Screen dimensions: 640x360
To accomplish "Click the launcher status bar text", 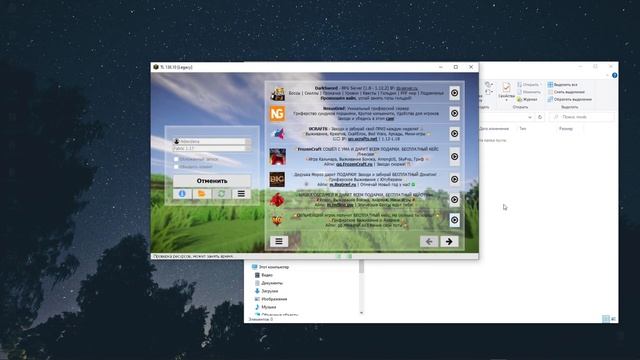I will click(x=193, y=256).
